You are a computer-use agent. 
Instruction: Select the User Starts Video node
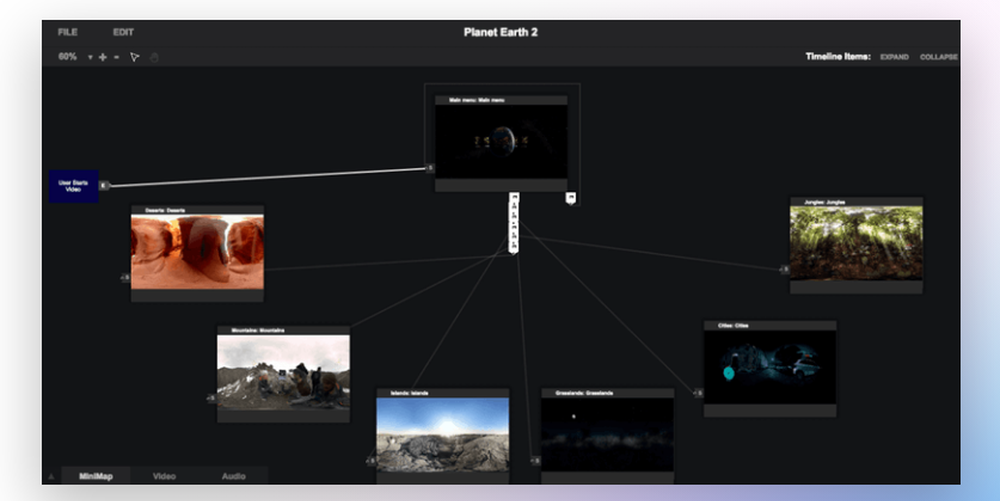click(73, 186)
